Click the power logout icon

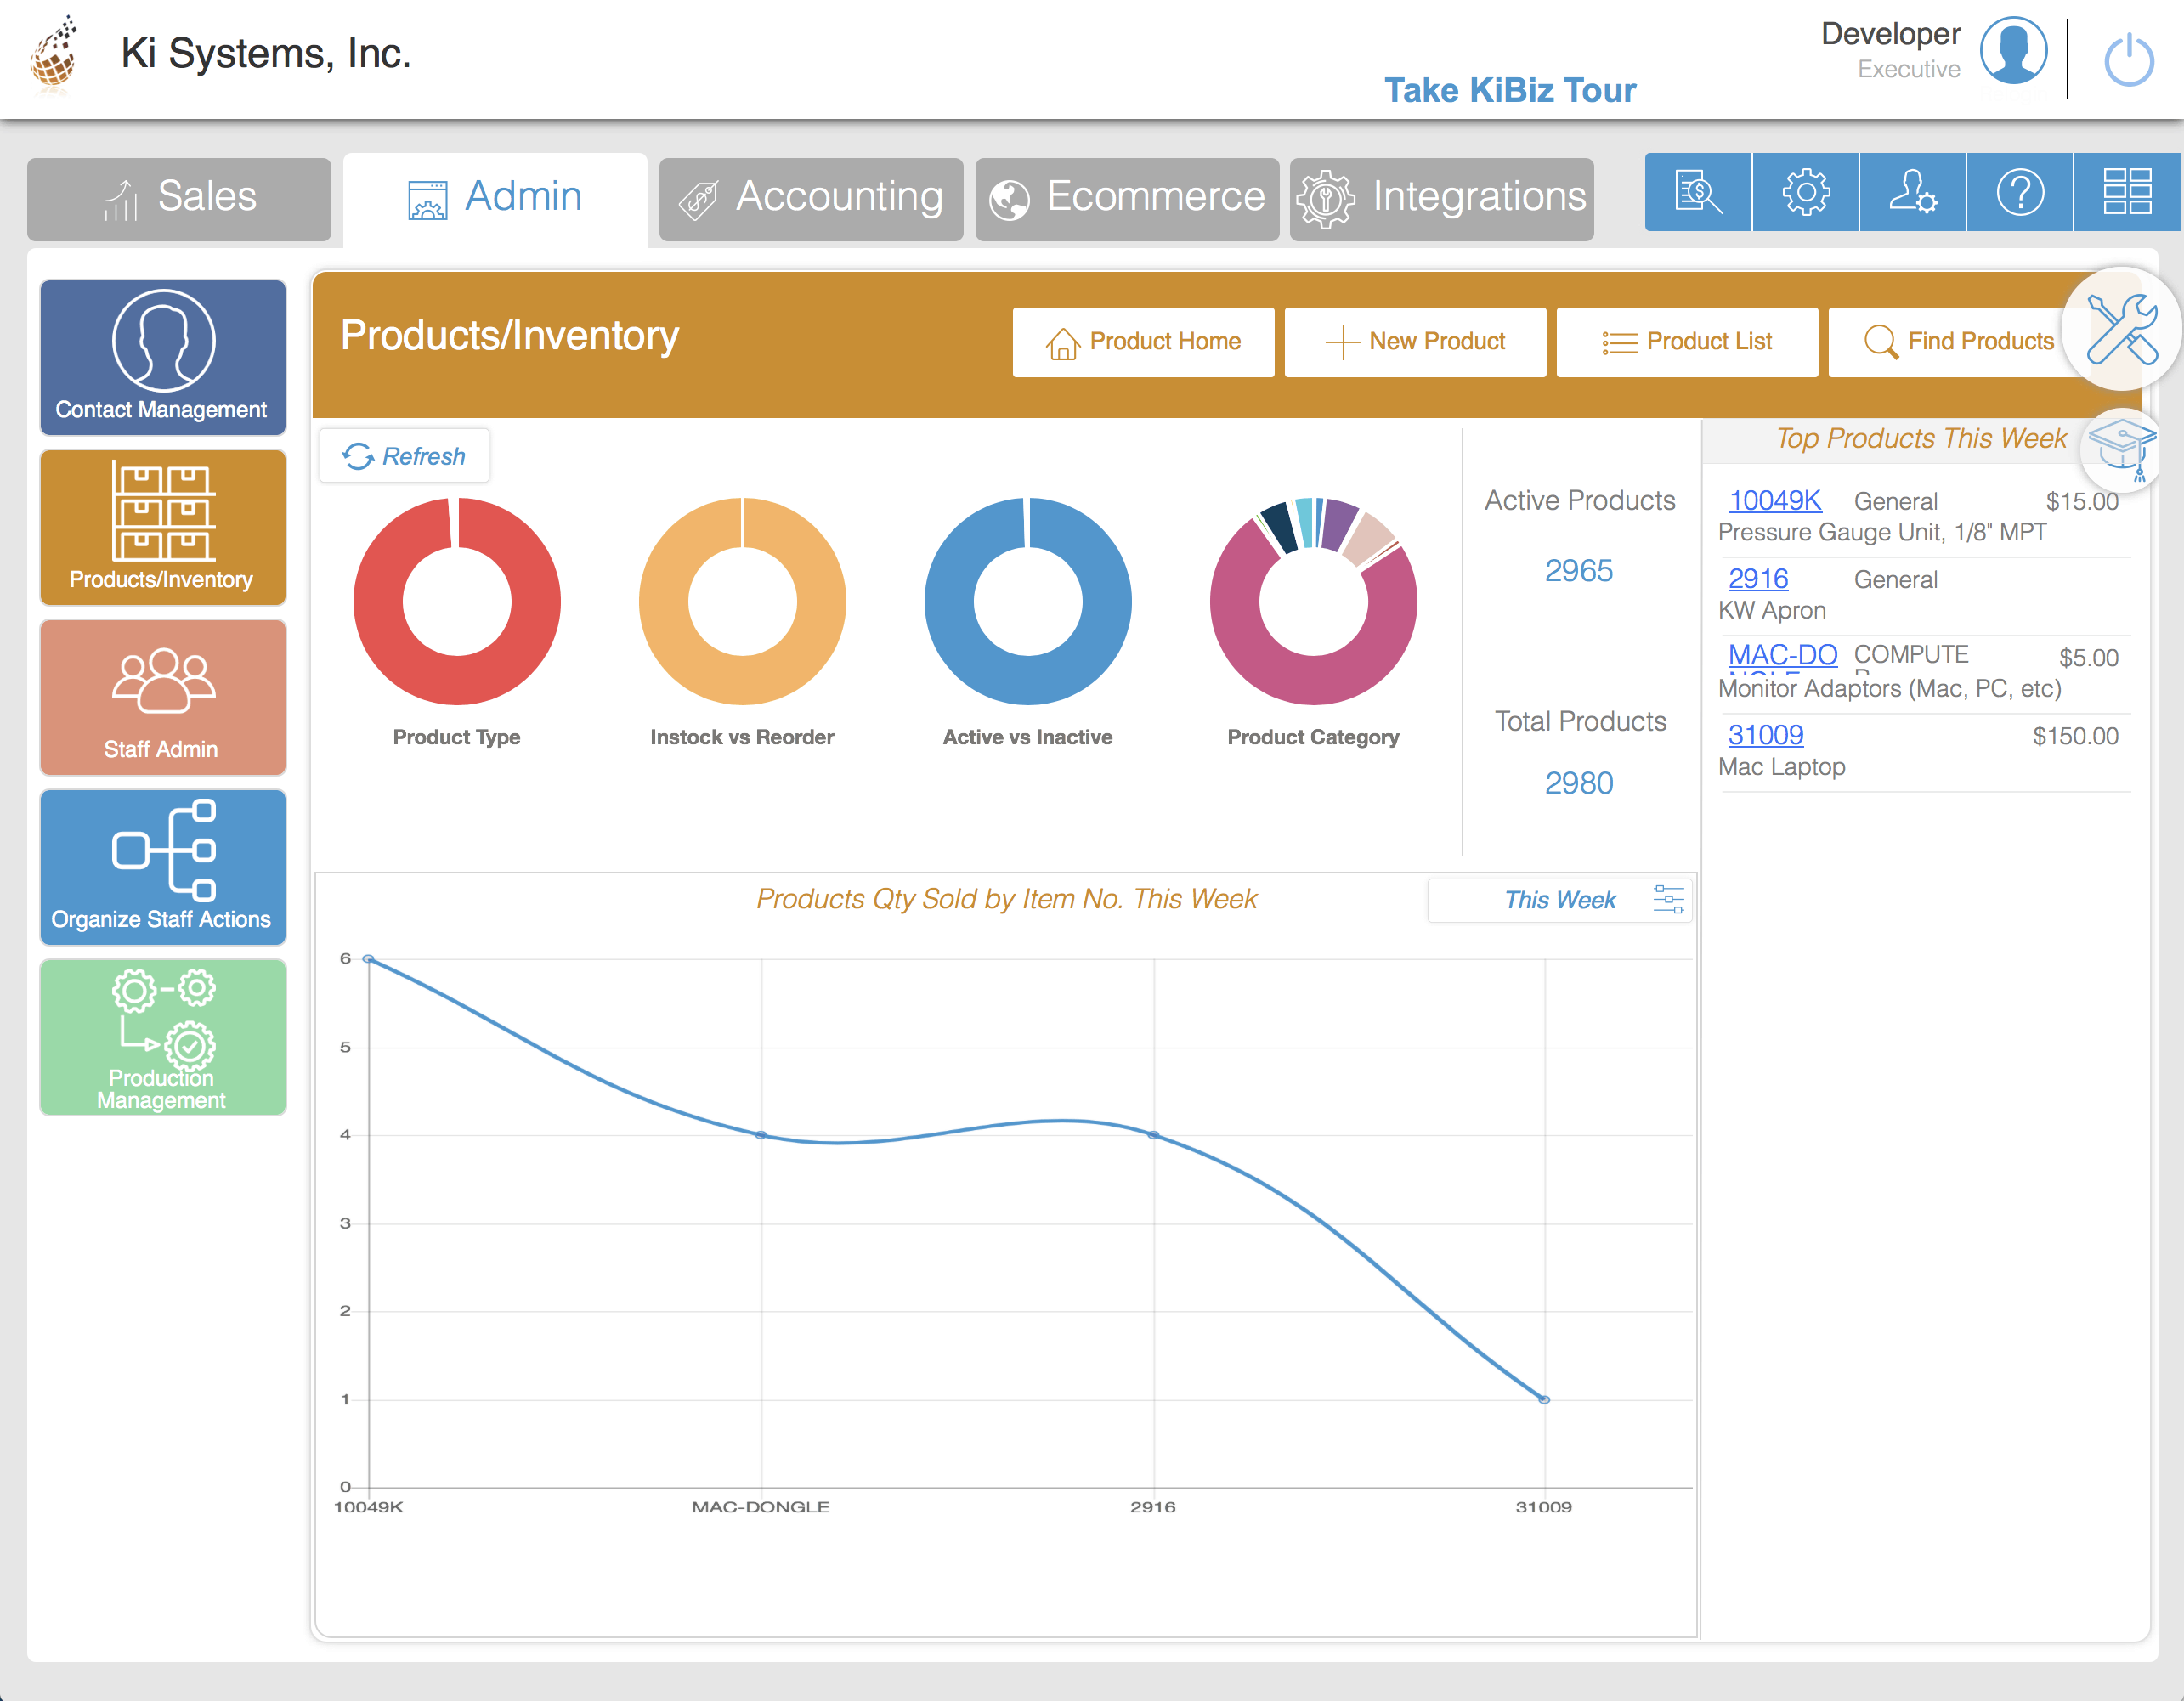click(x=2128, y=60)
